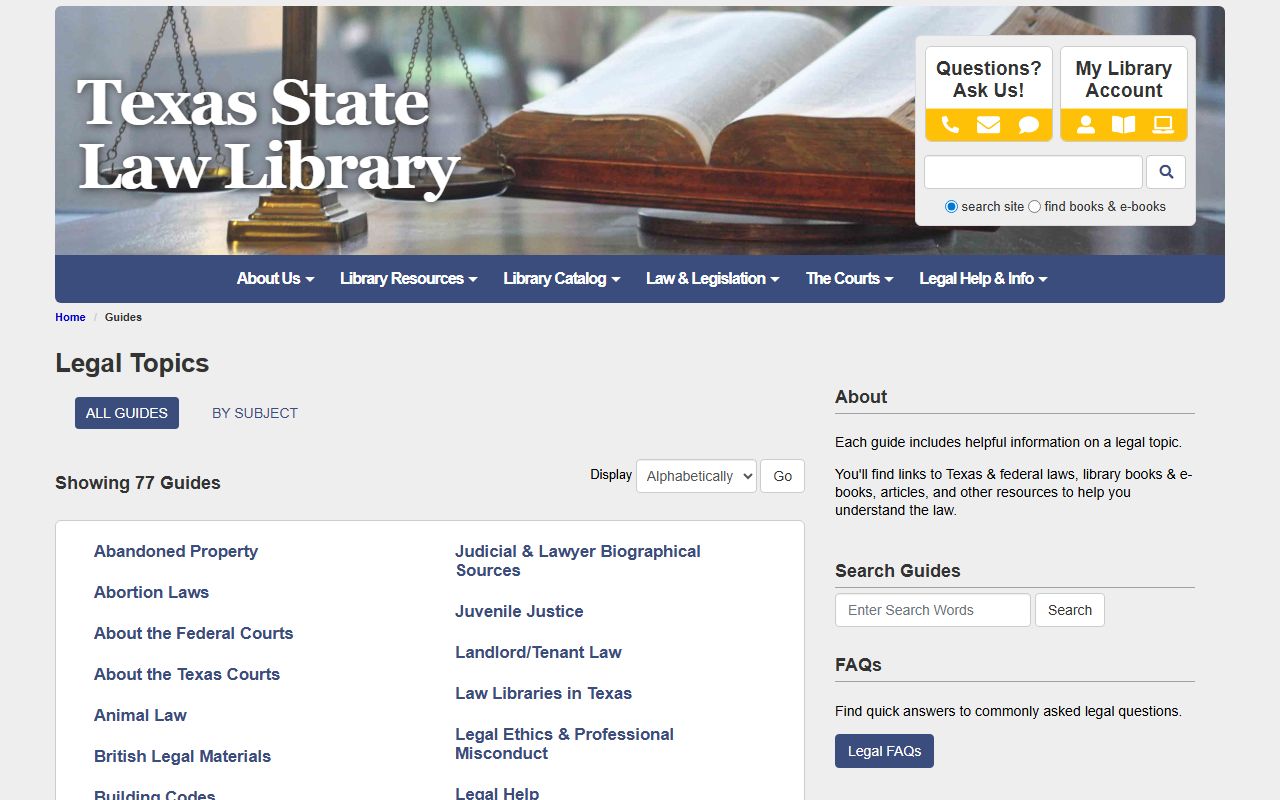Open the British Legal Materials guide
Viewport: 1280px width, 800px height.
(182, 756)
